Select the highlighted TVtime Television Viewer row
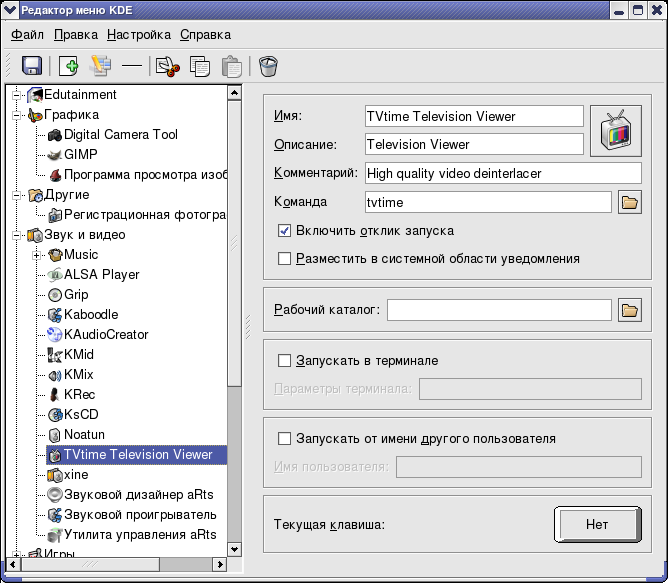The height and width of the screenshot is (583, 668). pos(136,455)
